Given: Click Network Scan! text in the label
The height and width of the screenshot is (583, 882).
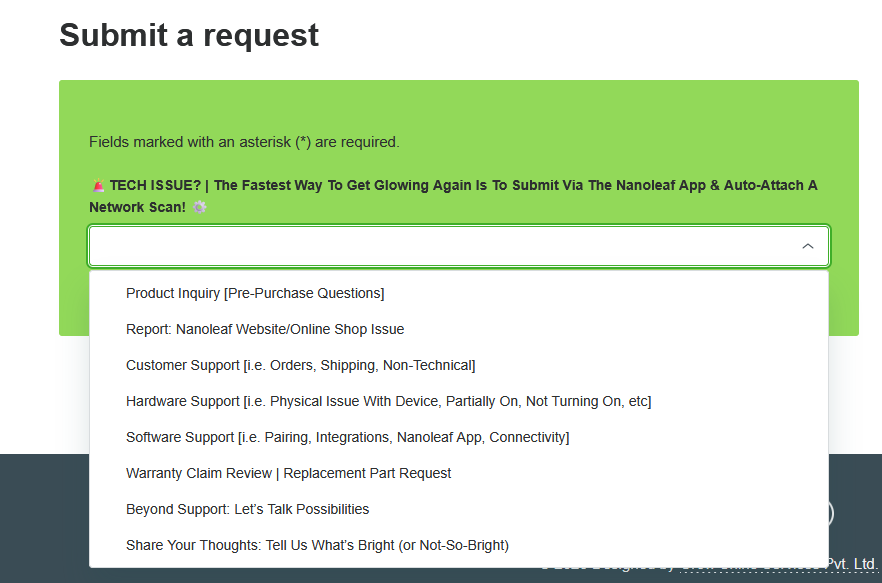Looking at the screenshot, I should coord(137,207).
